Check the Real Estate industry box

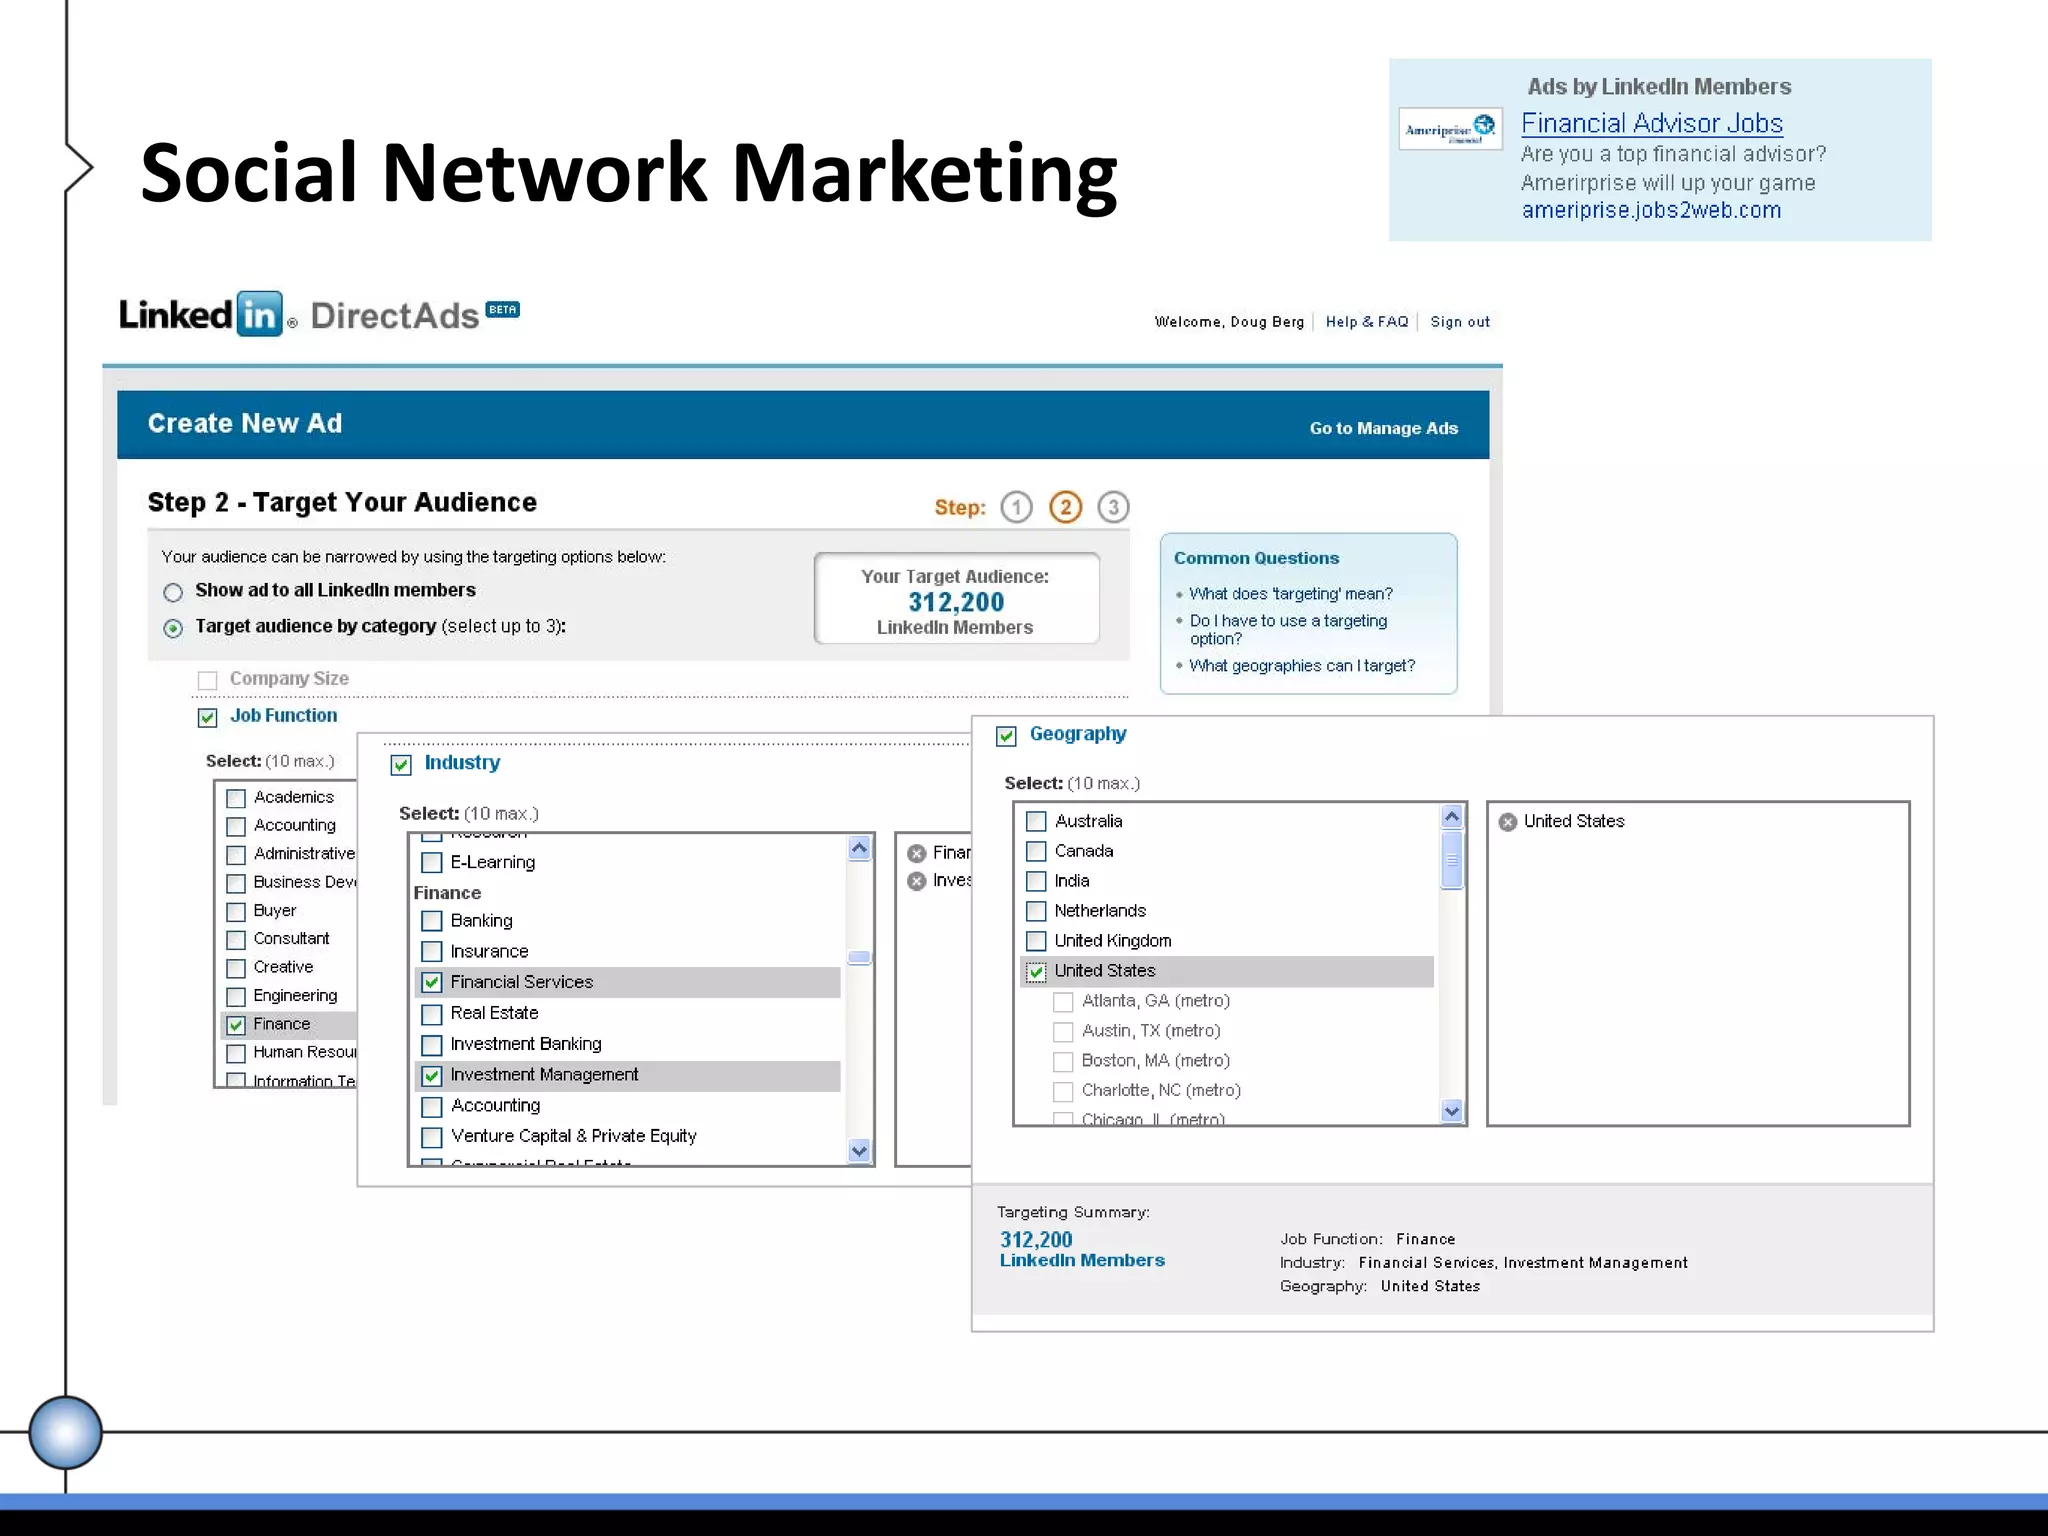click(432, 1014)
